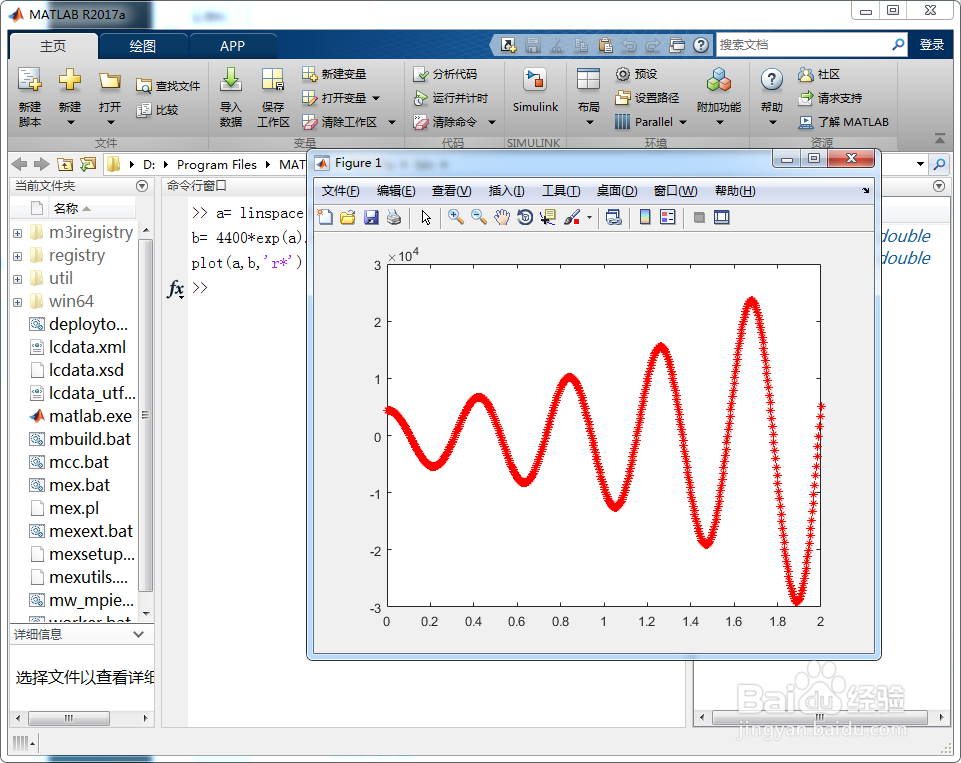Select the Edit Plot arrow tool
961x763 pixels.
click(x=426, y=217)
